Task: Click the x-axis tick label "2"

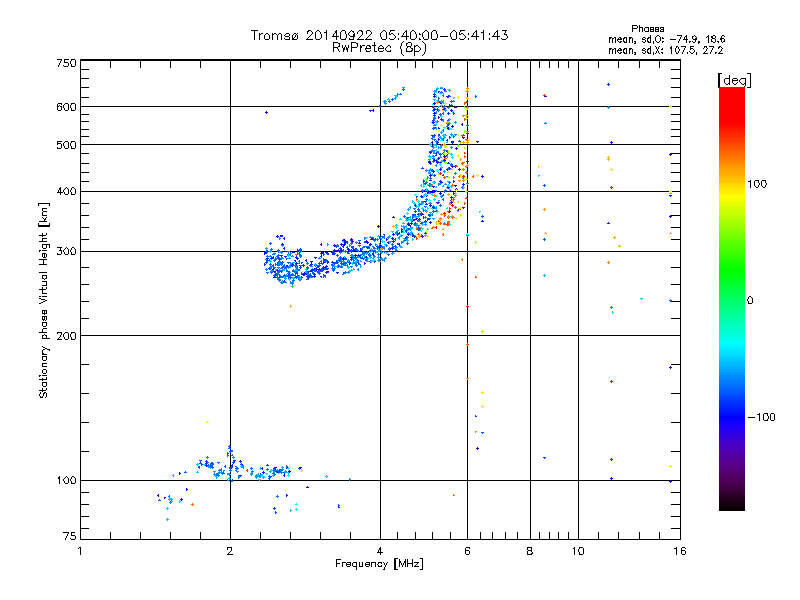Action: pyautogui.click(x=230, y=551)
